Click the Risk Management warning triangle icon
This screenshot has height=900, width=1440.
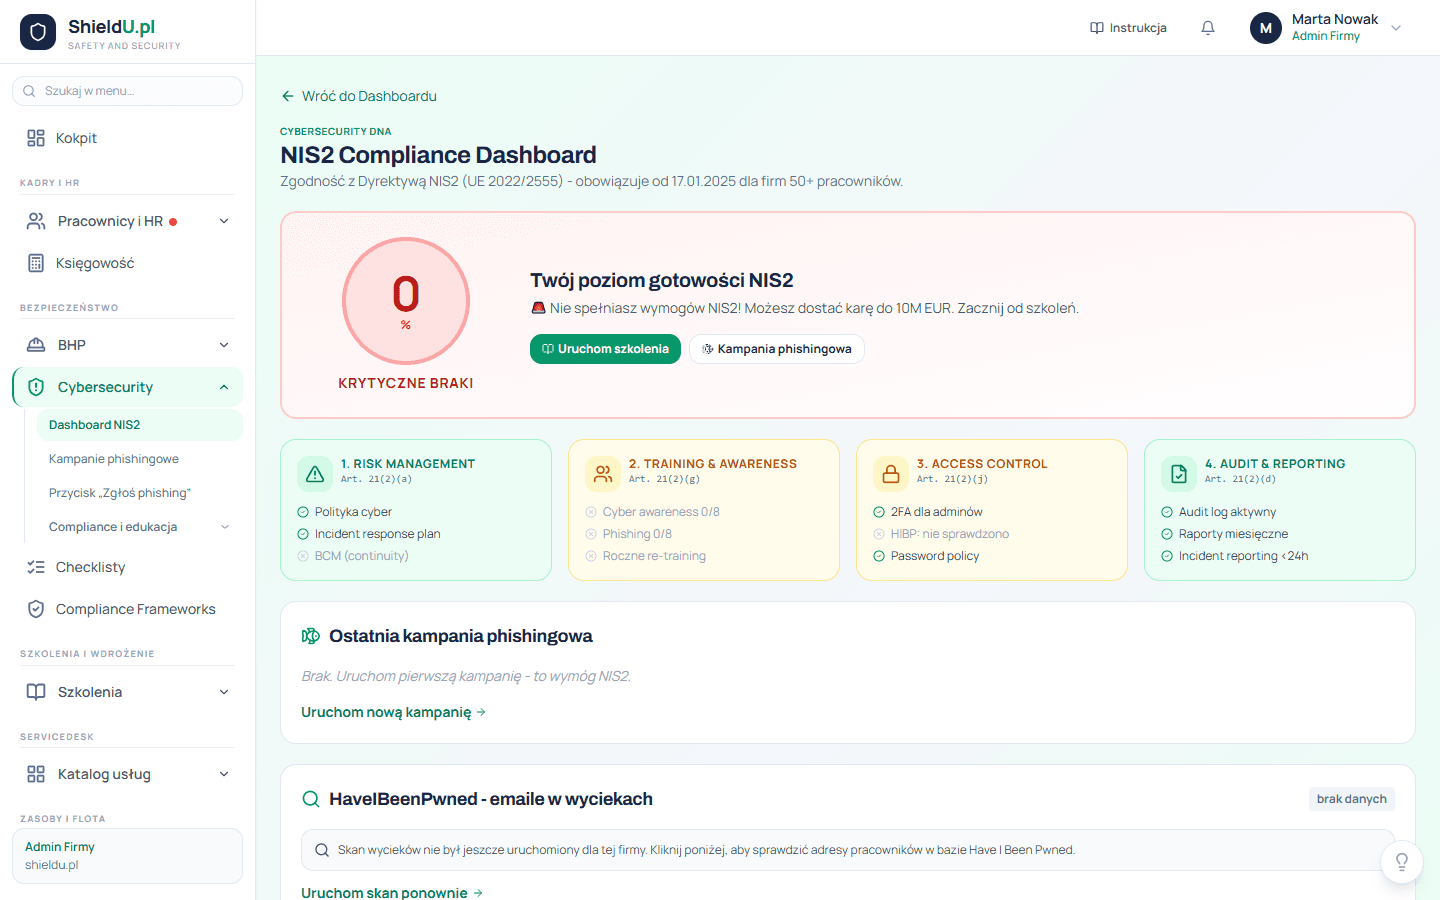[315, 474]
